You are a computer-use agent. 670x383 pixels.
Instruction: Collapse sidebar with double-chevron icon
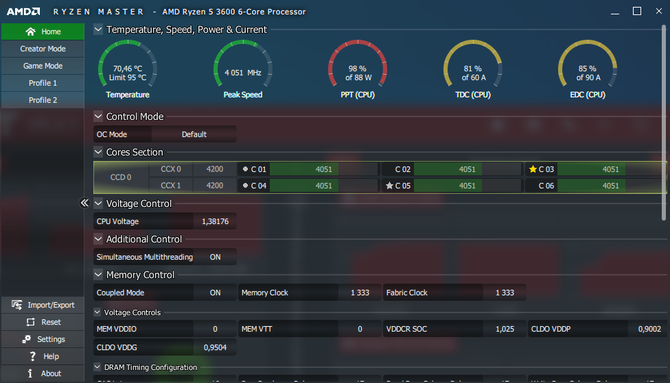click(x=85, y=203)
